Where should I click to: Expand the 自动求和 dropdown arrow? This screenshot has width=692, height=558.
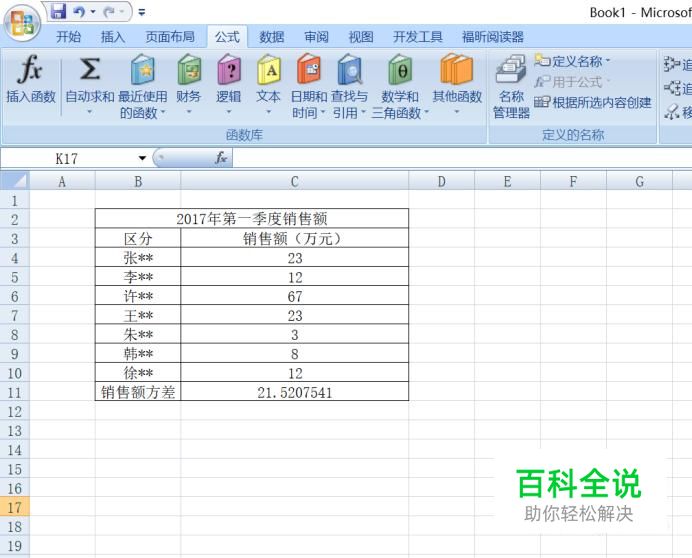pyautogui.click(x=90, y=113)
